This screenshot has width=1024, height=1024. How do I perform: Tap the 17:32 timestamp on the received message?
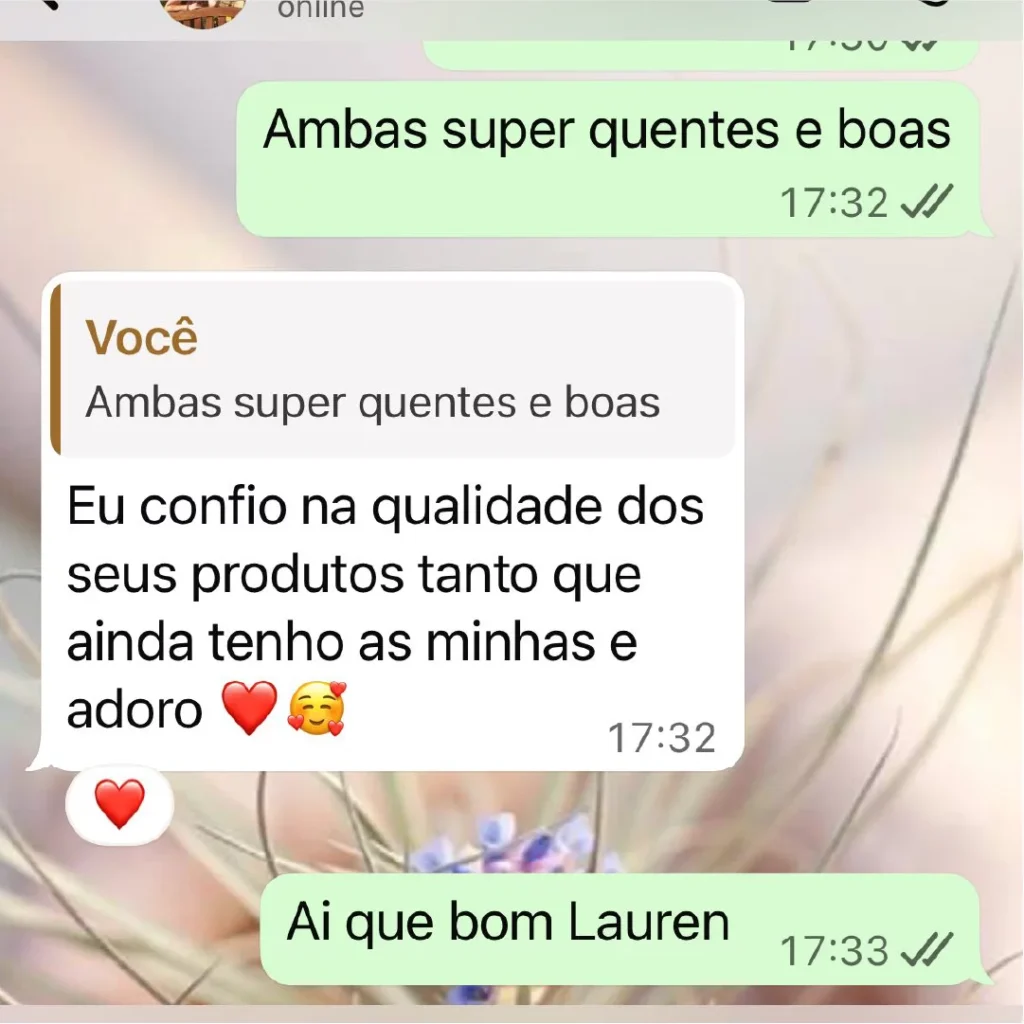(662, 738)
